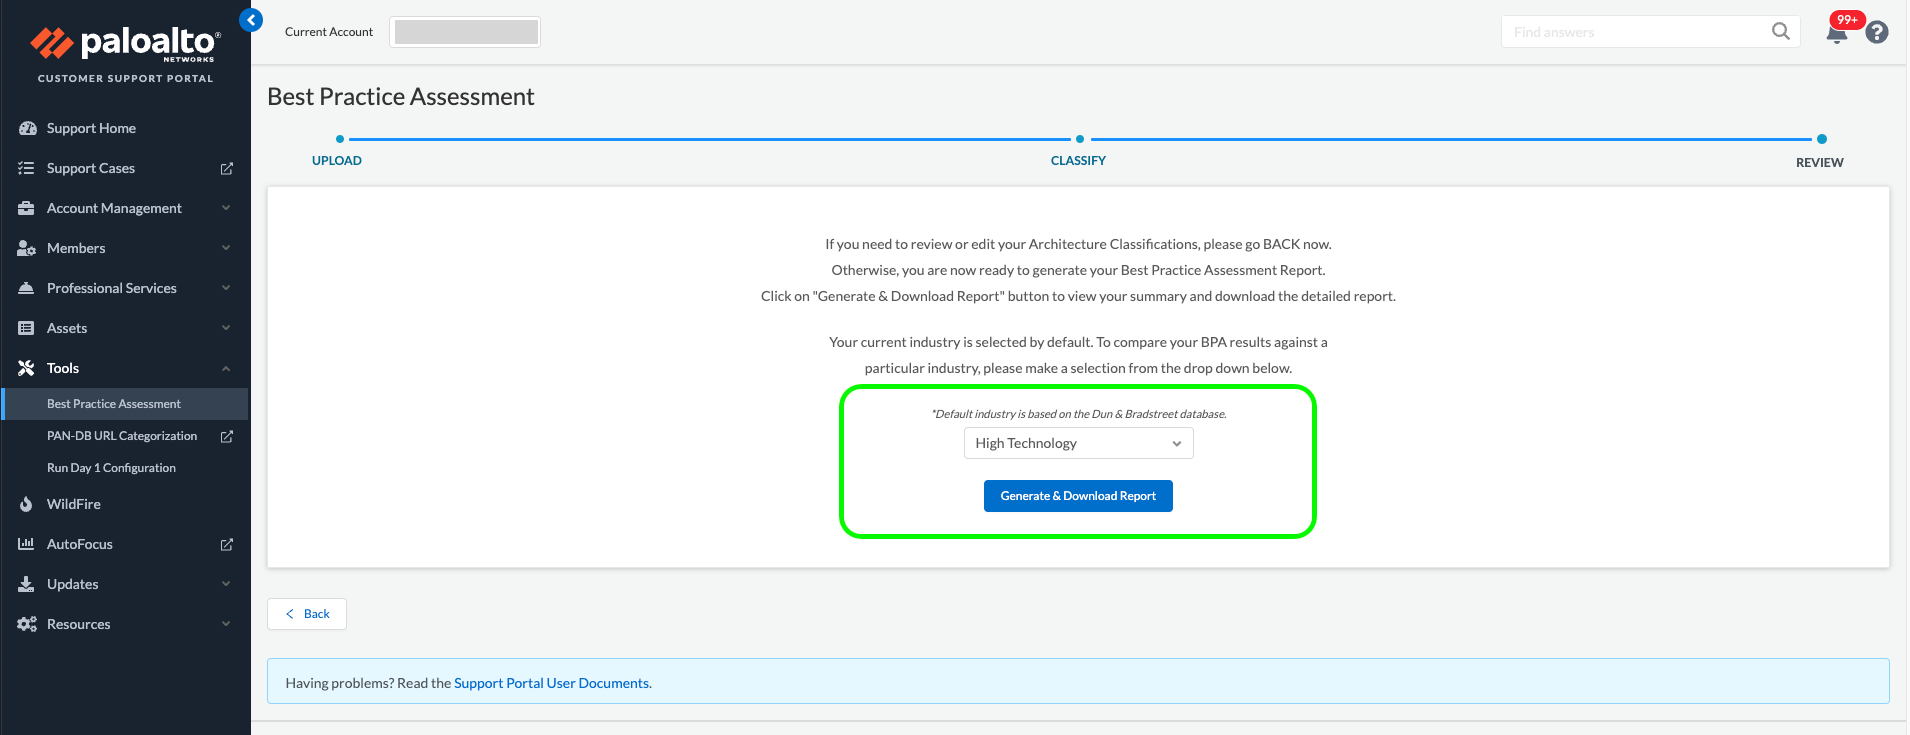This screenshot has width=1910, height=735.
Task: Click the Support Cases list icon
Action: click(x=27, y=168)
